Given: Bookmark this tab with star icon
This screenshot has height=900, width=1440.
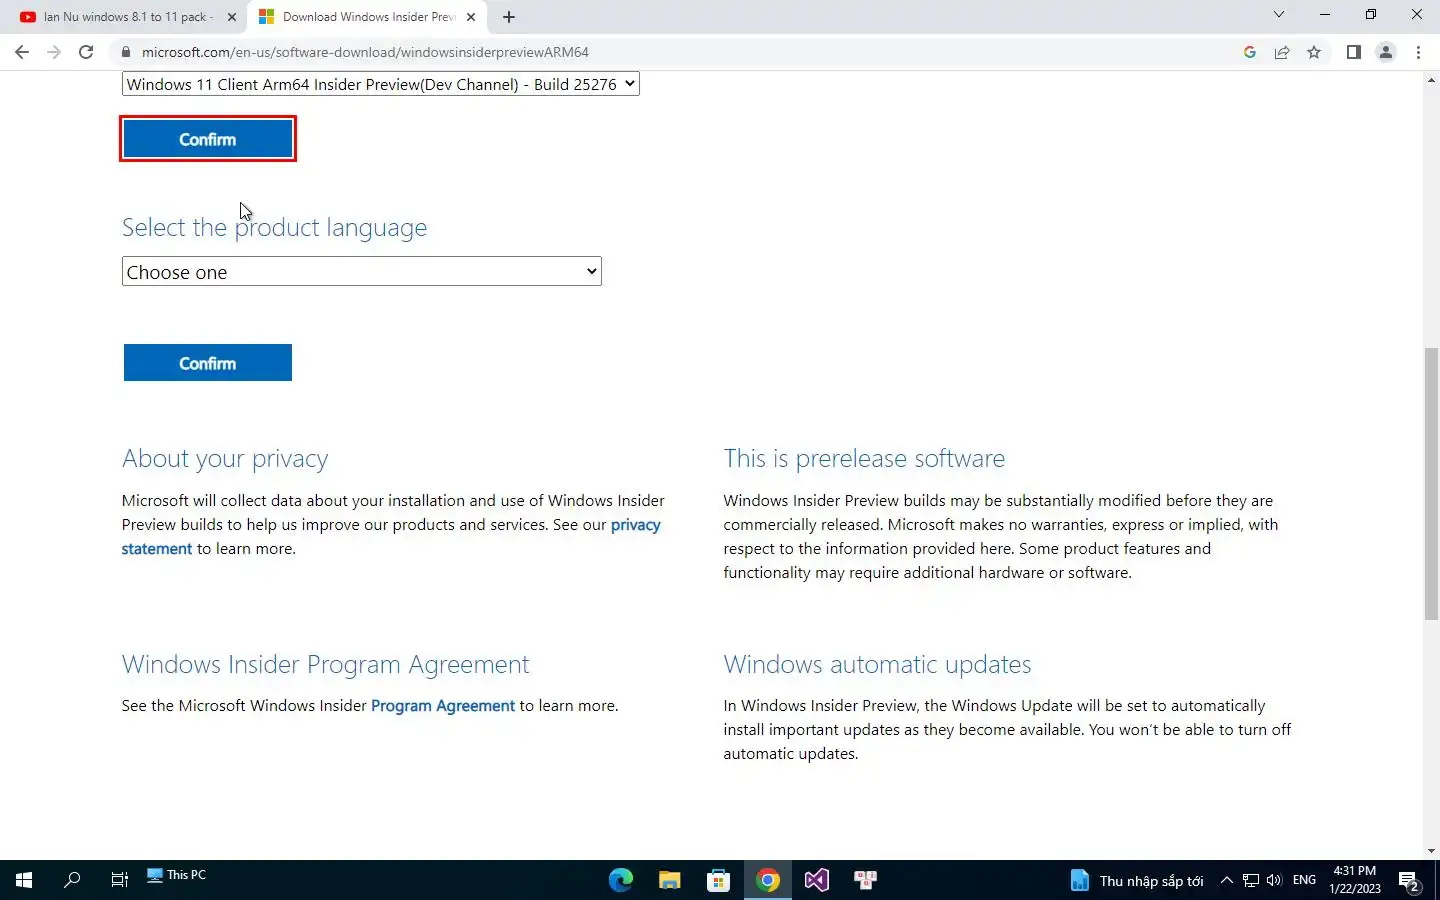Looking at the screenshot, I should pyautogui.click(x=1314, y=52).
